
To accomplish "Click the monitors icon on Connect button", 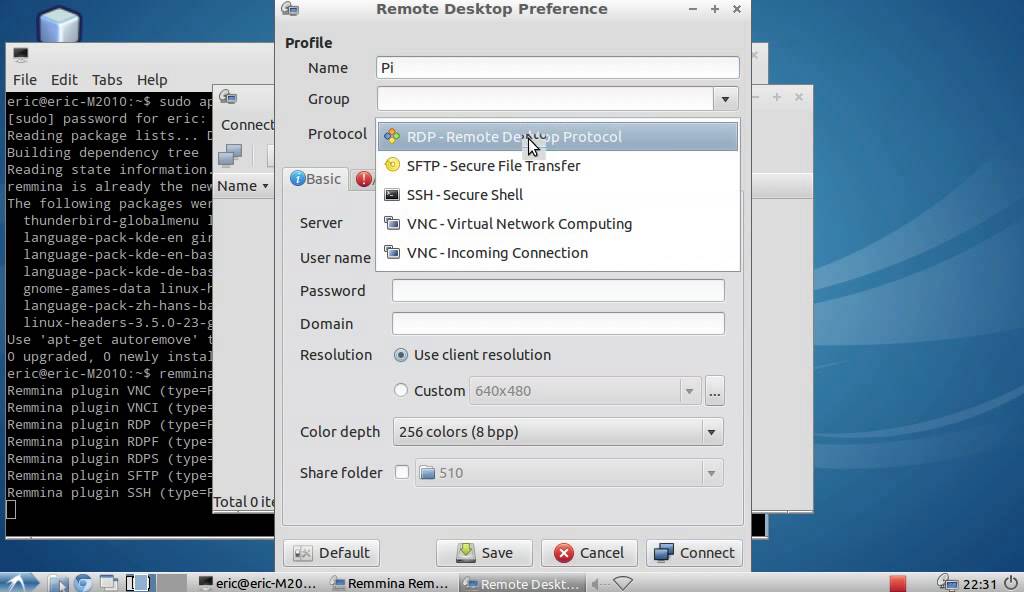I will [x=664, y=553].
